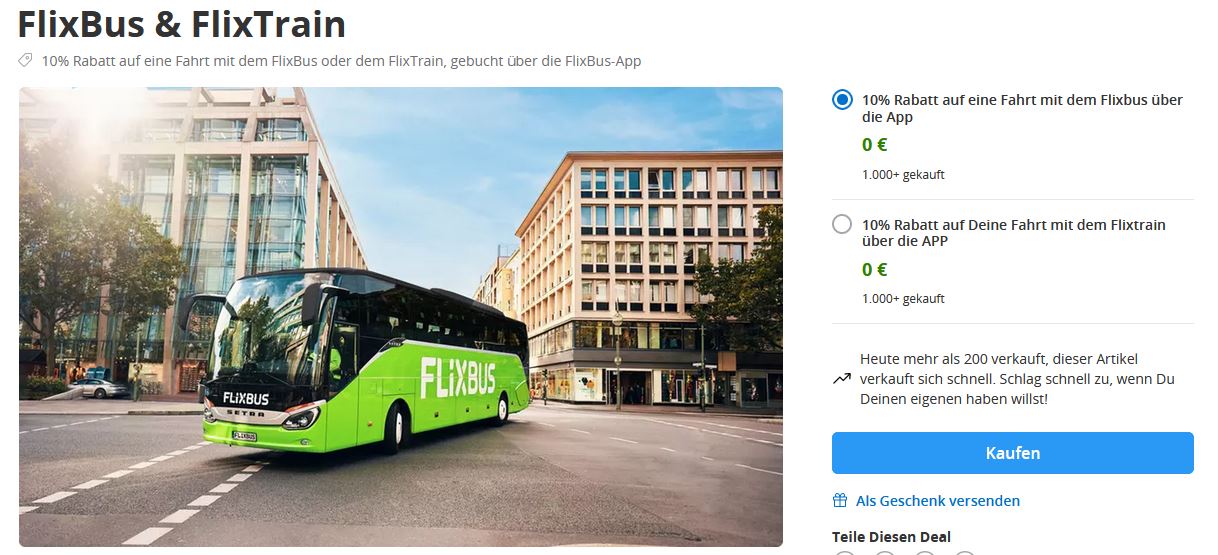Screen dimensions: 1218x555
Task: Click the price tag icon before the subtitle
Action: pos(26,61)
